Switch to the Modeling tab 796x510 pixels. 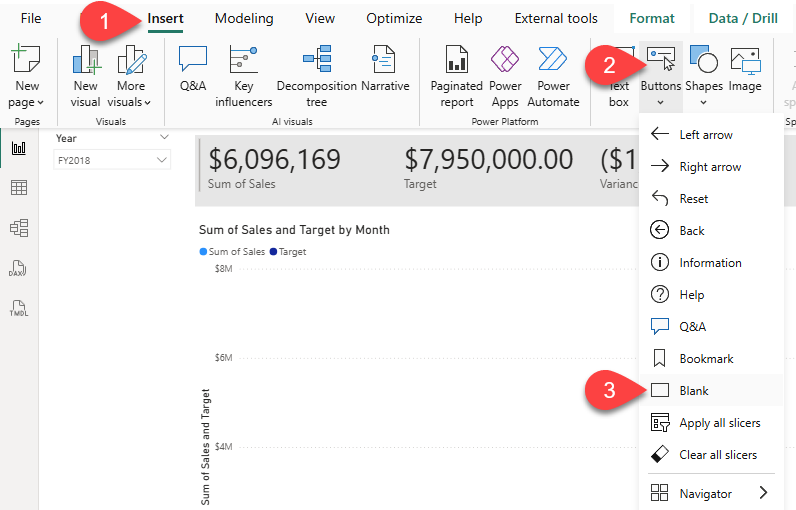[x=243, y=18]
